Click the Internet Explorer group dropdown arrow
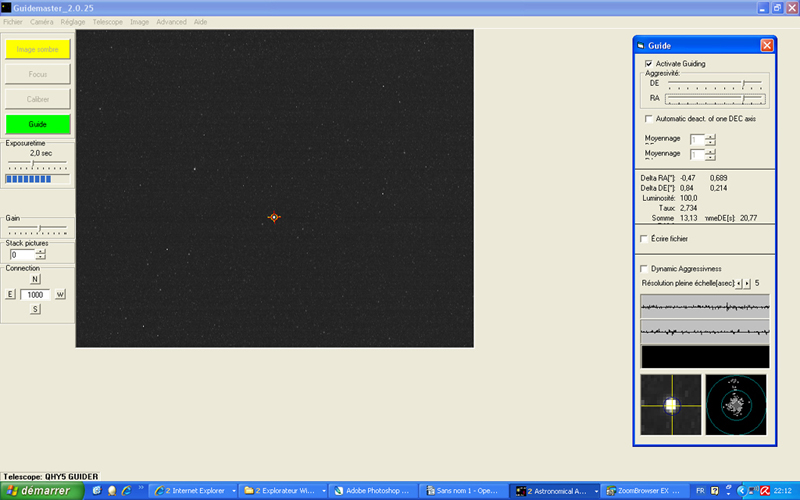 (x=234, y=491)
